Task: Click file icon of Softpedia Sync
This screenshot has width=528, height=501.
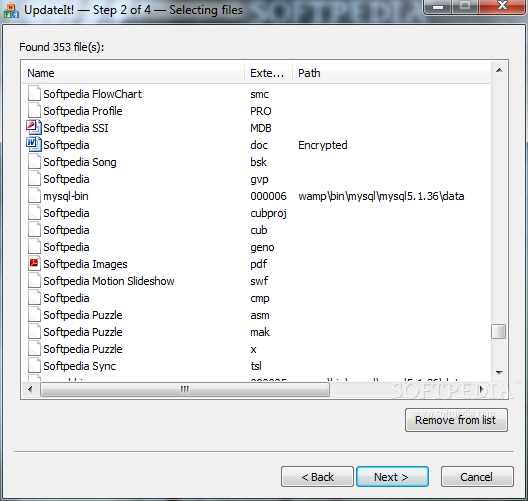Action: [x=34, y=365]
